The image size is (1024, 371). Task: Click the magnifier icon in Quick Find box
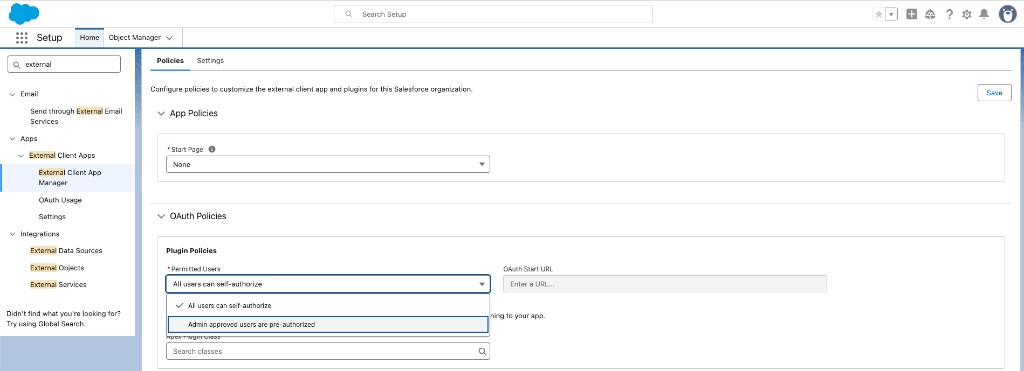point(16,65)
